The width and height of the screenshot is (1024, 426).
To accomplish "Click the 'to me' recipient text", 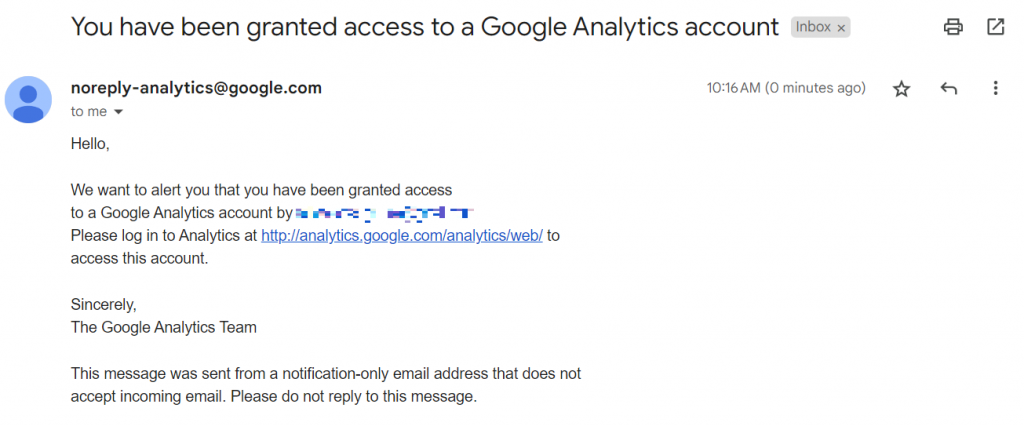I will 89,112.
